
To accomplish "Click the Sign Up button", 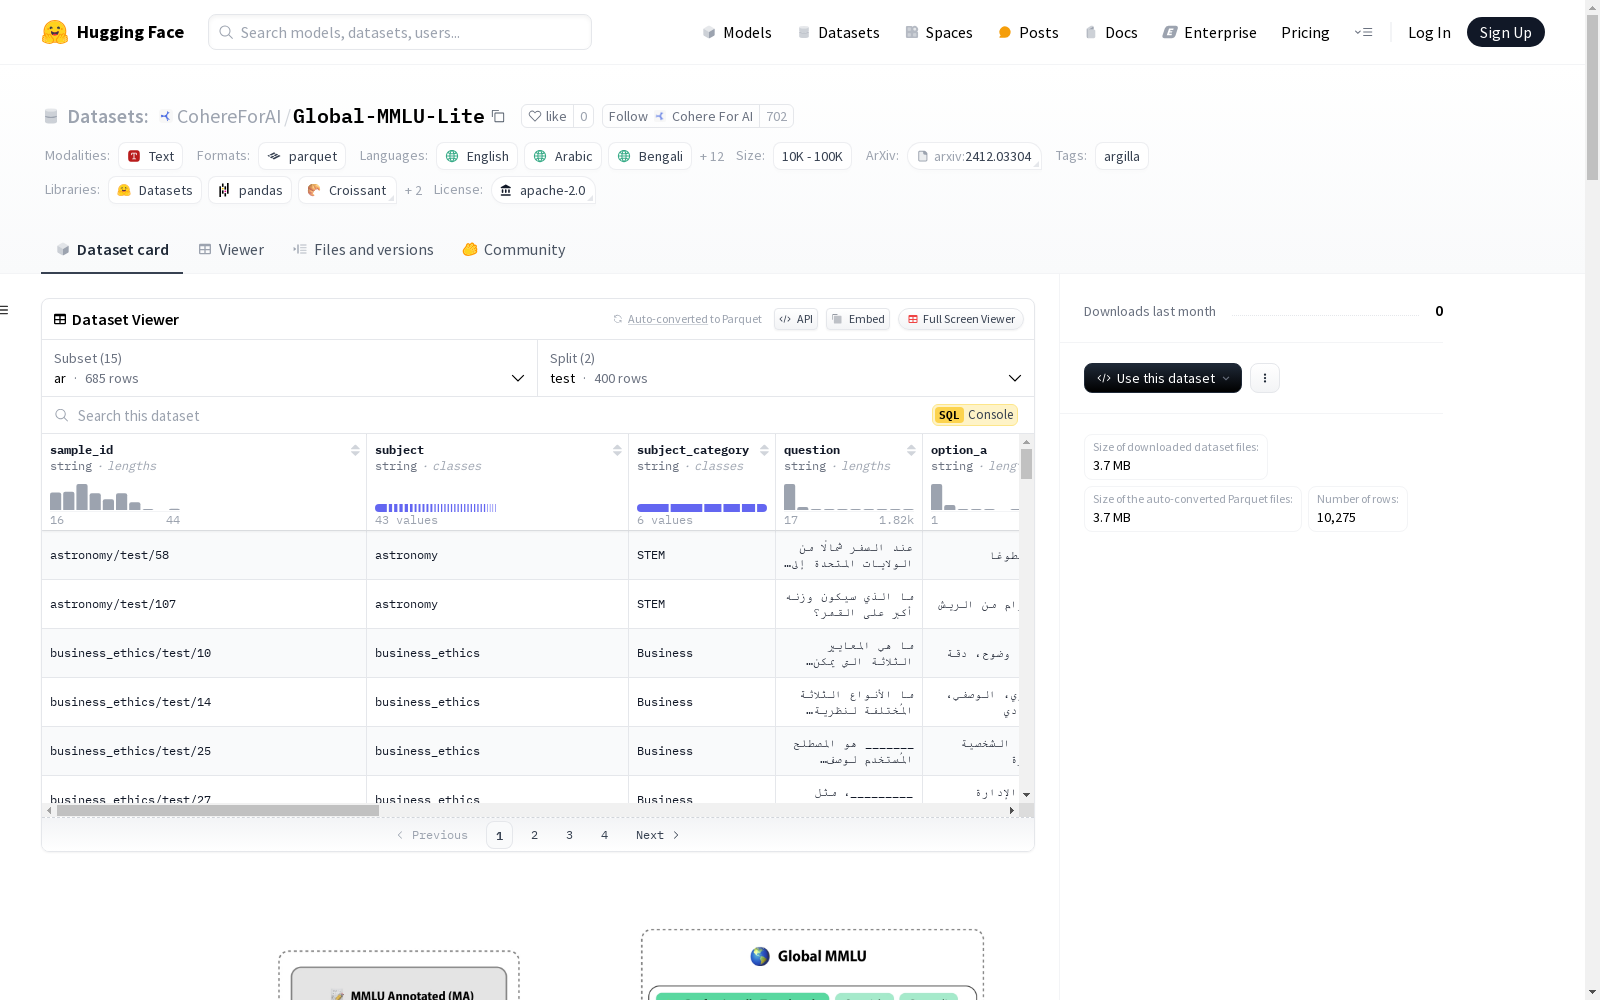I will click(1505, 32).
